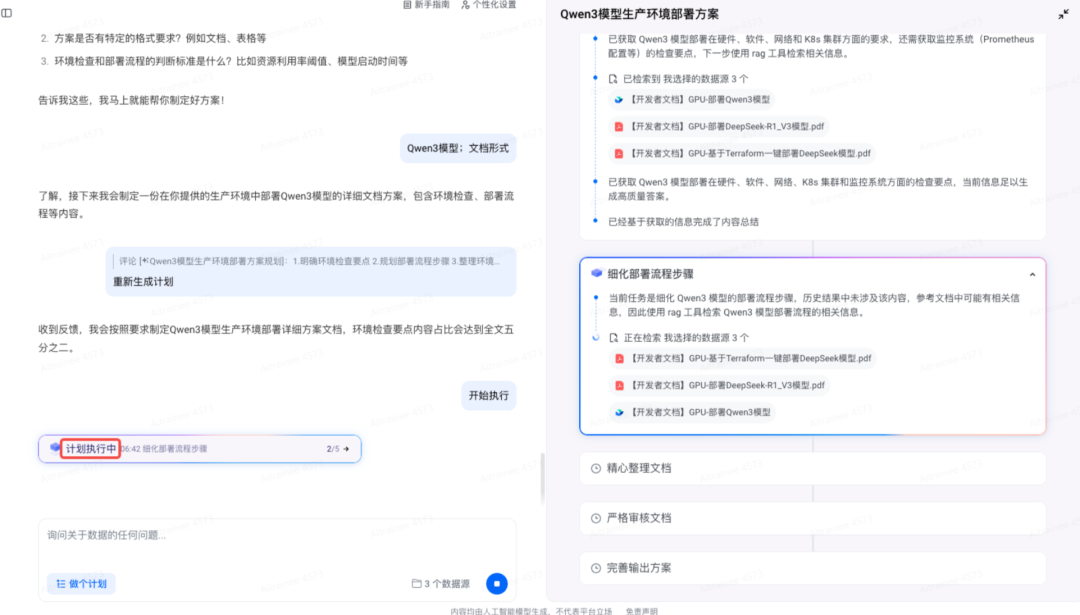
Task: Click the 重新生成计划 comment bubble
Action: tap(311, 271)
